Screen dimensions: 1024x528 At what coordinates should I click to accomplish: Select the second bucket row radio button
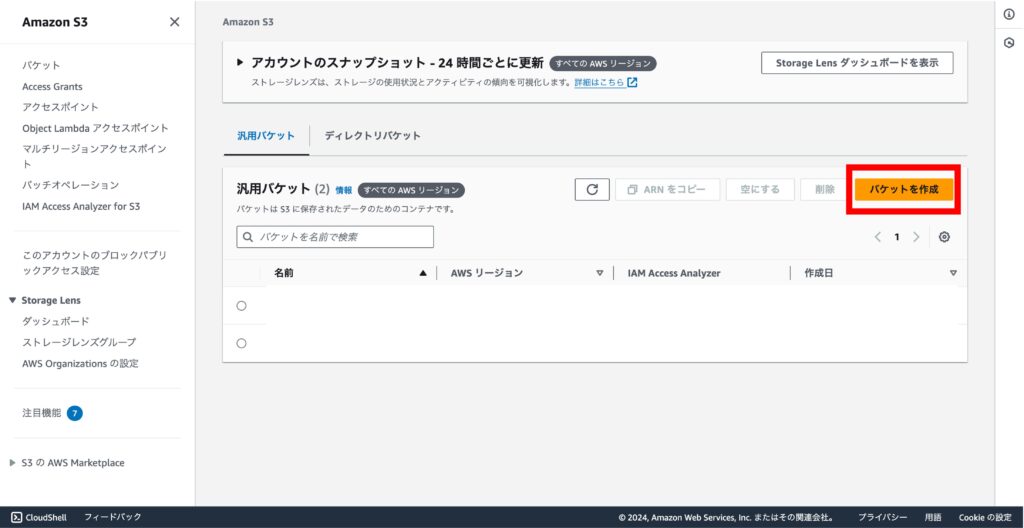coord(242,343)
